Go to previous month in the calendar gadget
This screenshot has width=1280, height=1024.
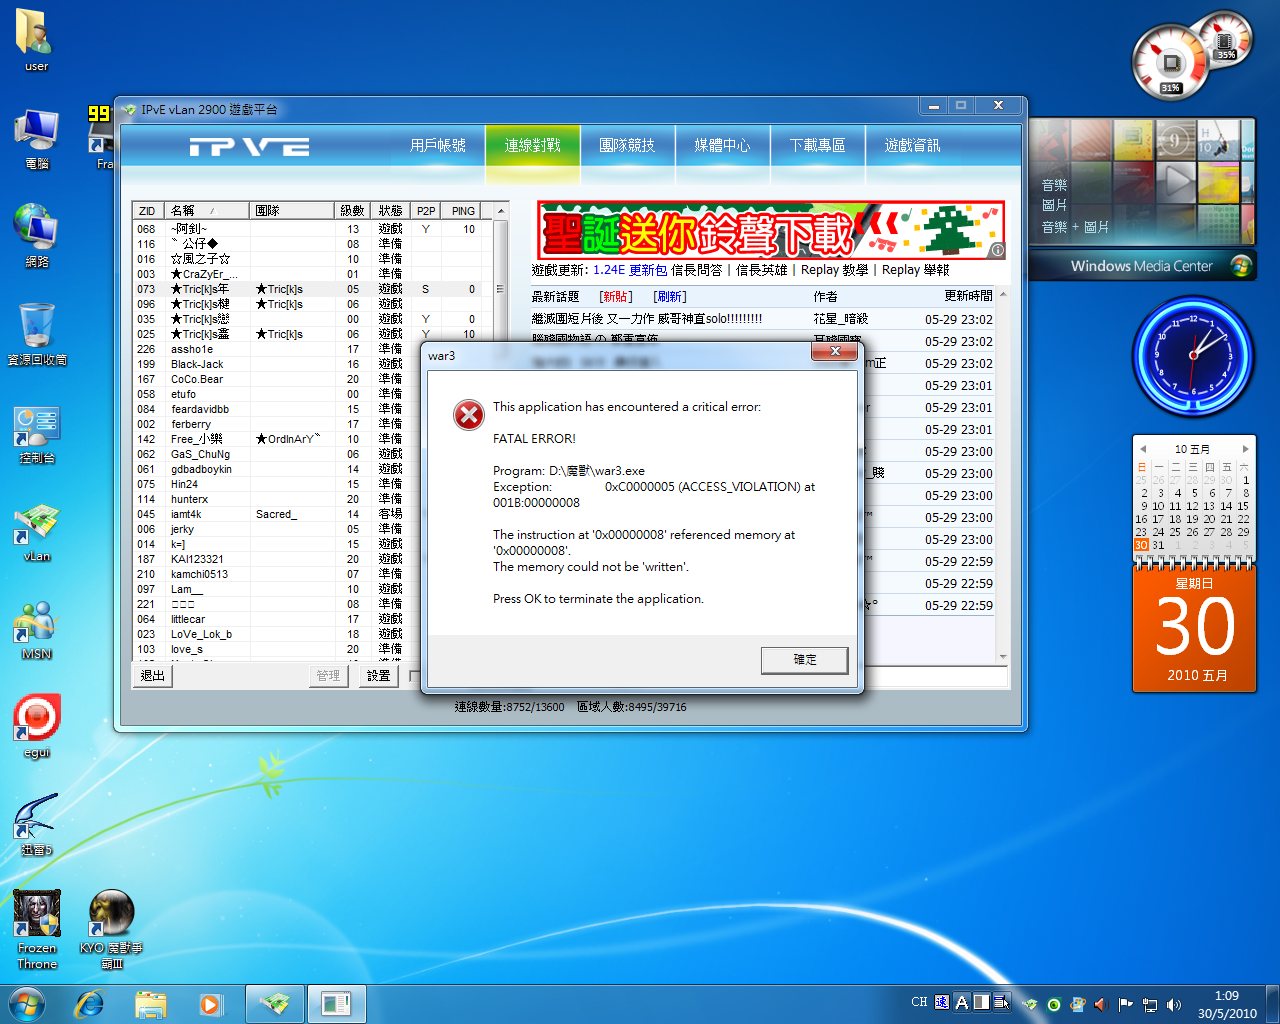[x=1143, y=449]
